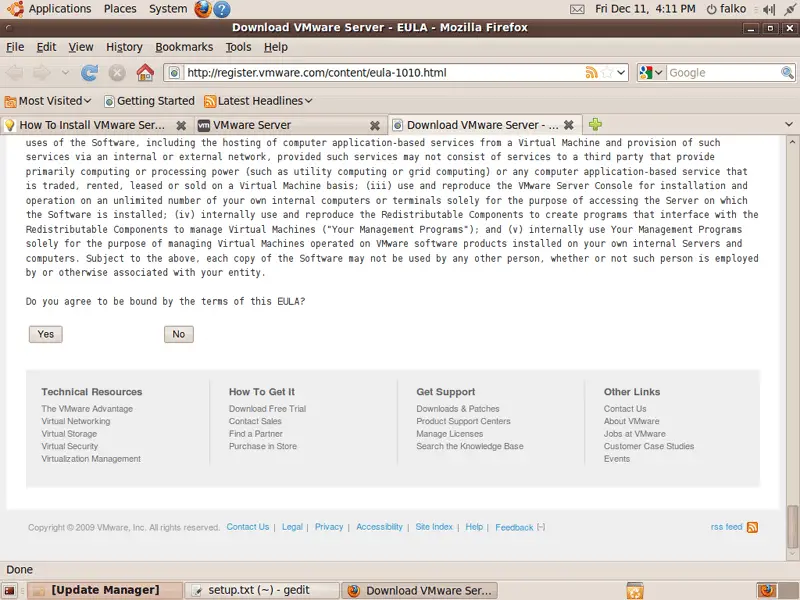Click the Feedback footer link

pyautogui.click(x=514, y=528)
